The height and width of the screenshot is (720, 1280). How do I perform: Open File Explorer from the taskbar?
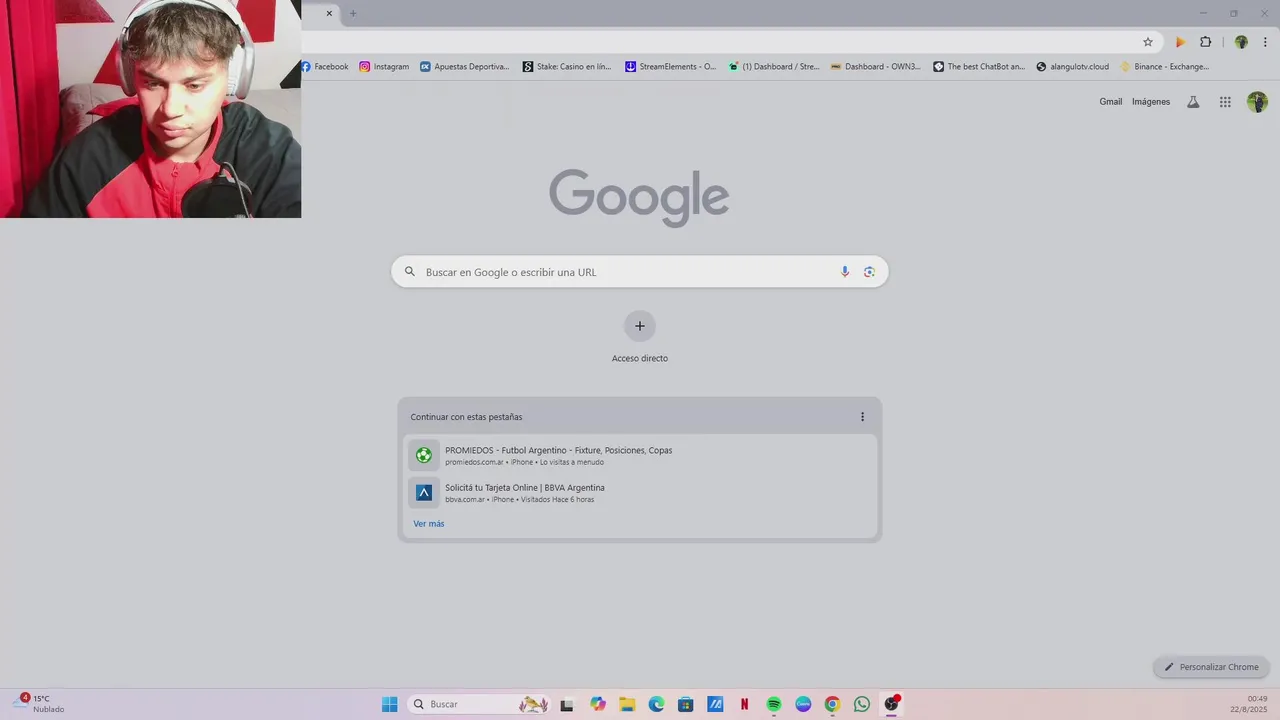click(627, 704)
